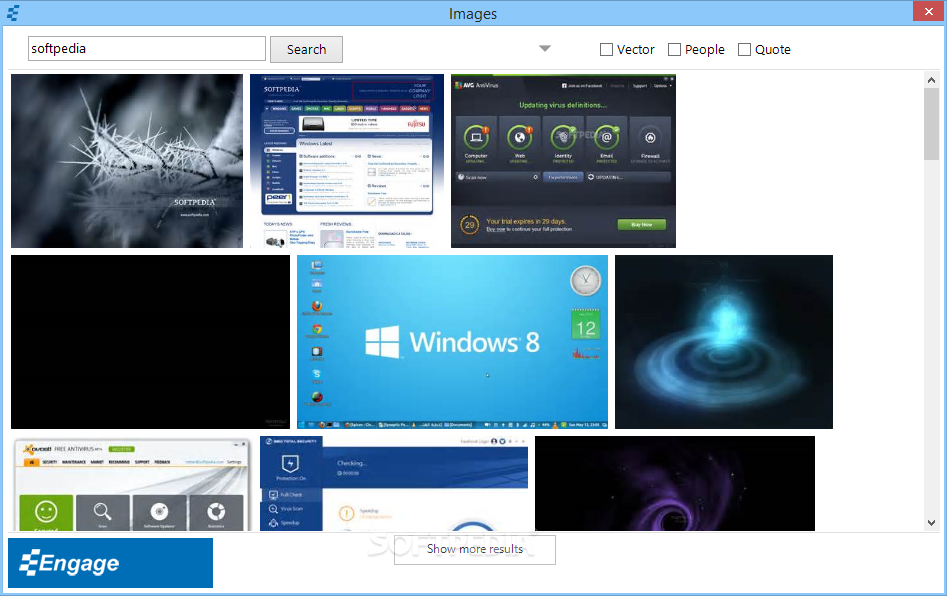
Task: Focus the search field containing softpedia
Action: [x=147, y=48]
